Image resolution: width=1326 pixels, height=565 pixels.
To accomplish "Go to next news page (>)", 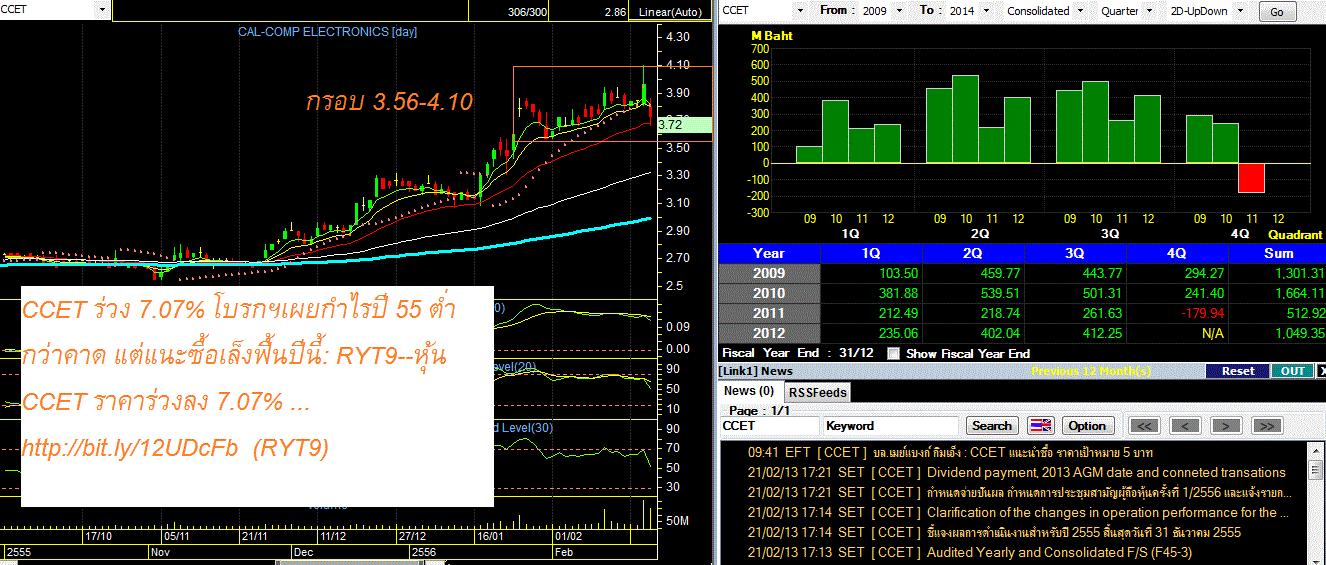I will pyautogui.click(x=1226, y=426).
